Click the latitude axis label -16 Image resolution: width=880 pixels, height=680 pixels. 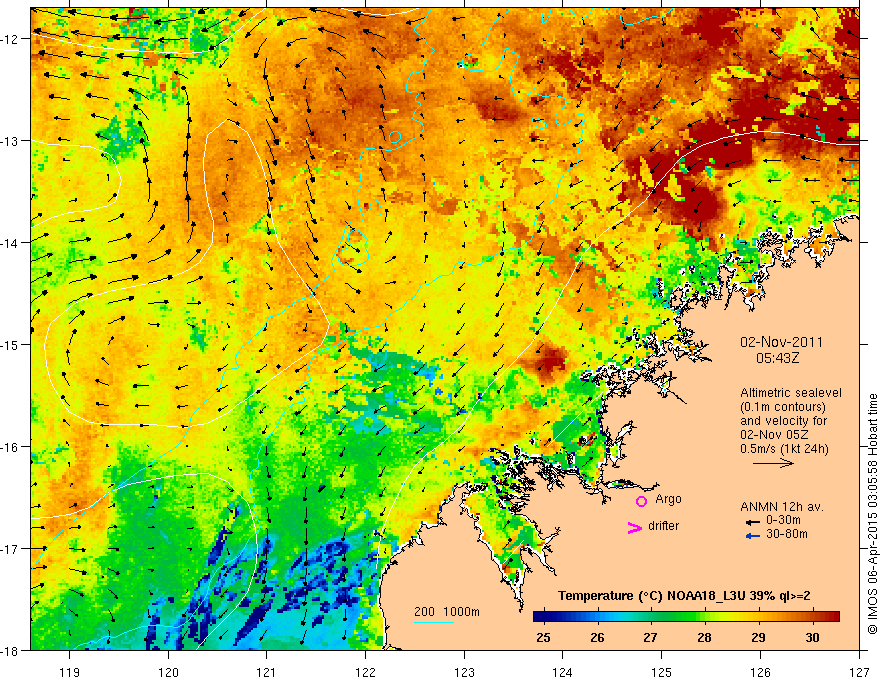pyautogui.click(x=12, y=447)
